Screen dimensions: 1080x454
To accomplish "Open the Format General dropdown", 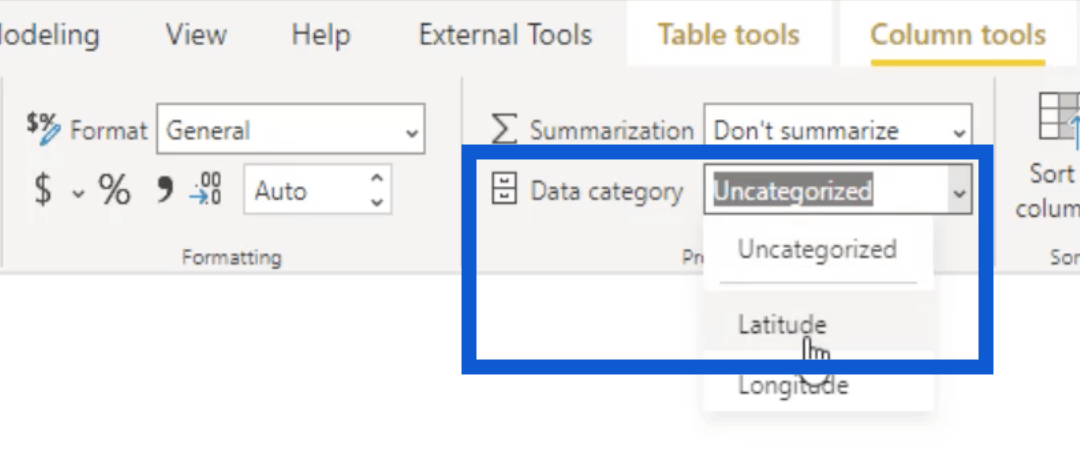I will 291,129.
